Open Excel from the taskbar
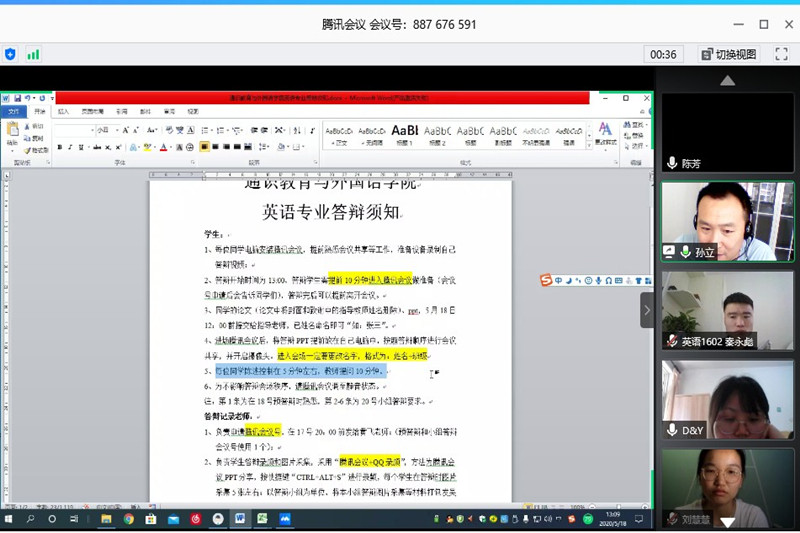 (x=262, y=519)
